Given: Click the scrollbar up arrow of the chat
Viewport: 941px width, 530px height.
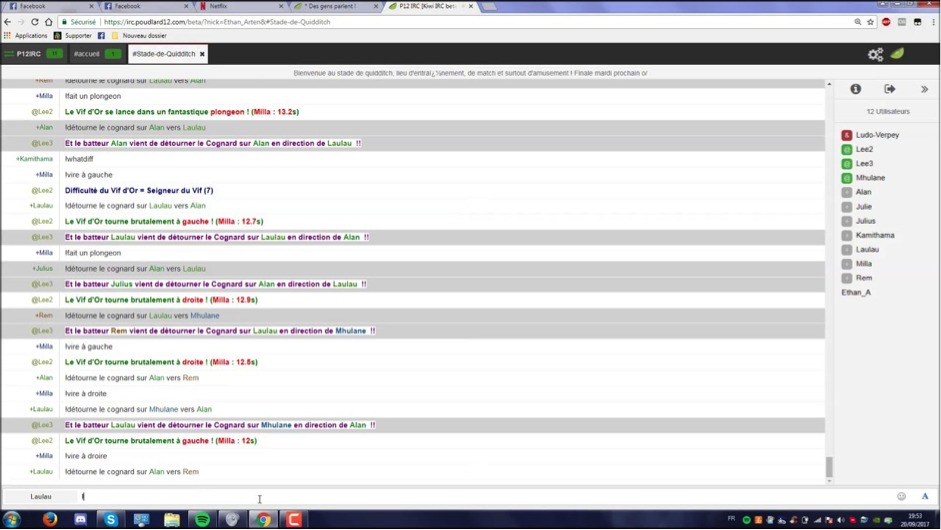Looking at the screenshot, I should [x=829, y=84].
